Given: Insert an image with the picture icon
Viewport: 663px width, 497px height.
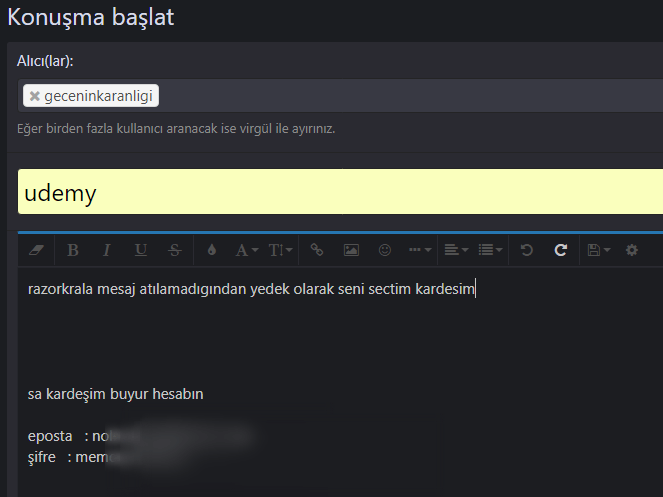Looking at the screenshot, I should 351,250.
